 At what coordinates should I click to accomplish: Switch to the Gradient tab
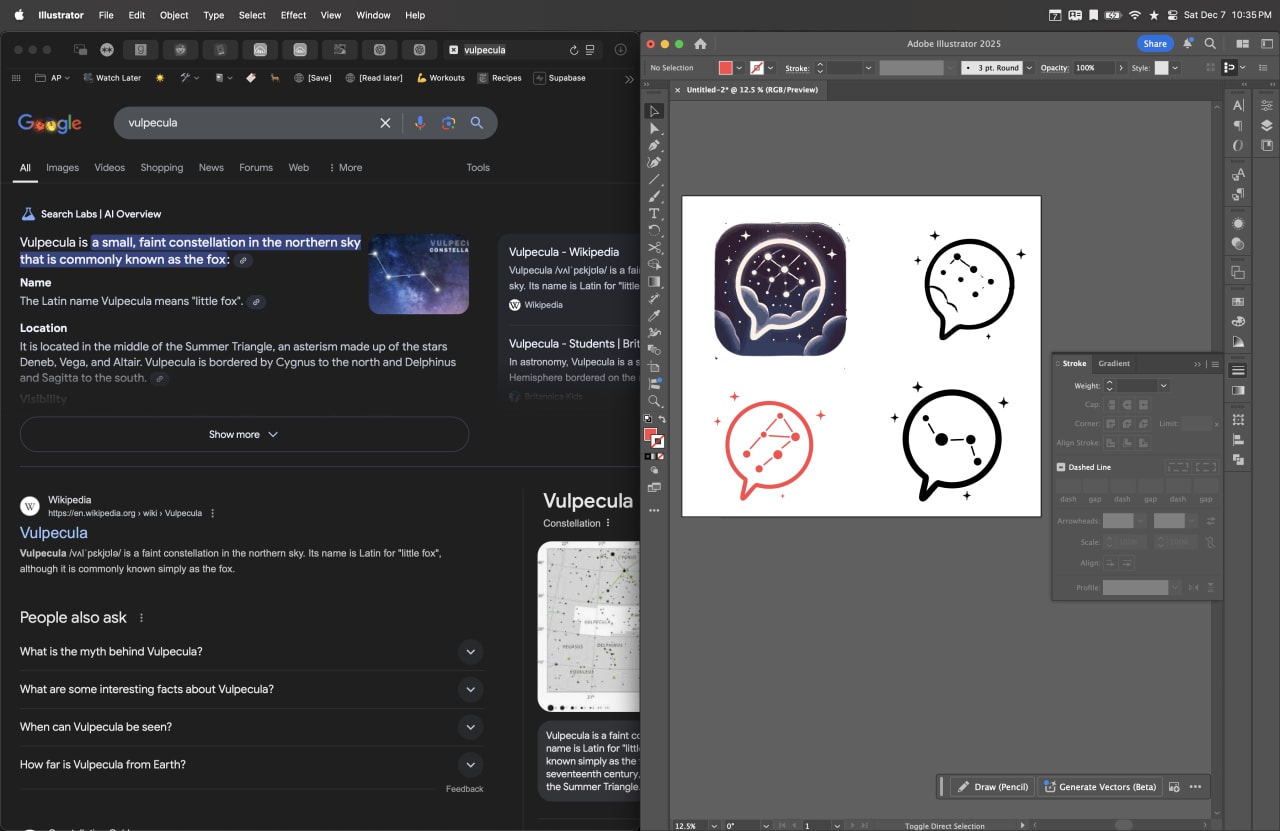tap(1114, 364)
